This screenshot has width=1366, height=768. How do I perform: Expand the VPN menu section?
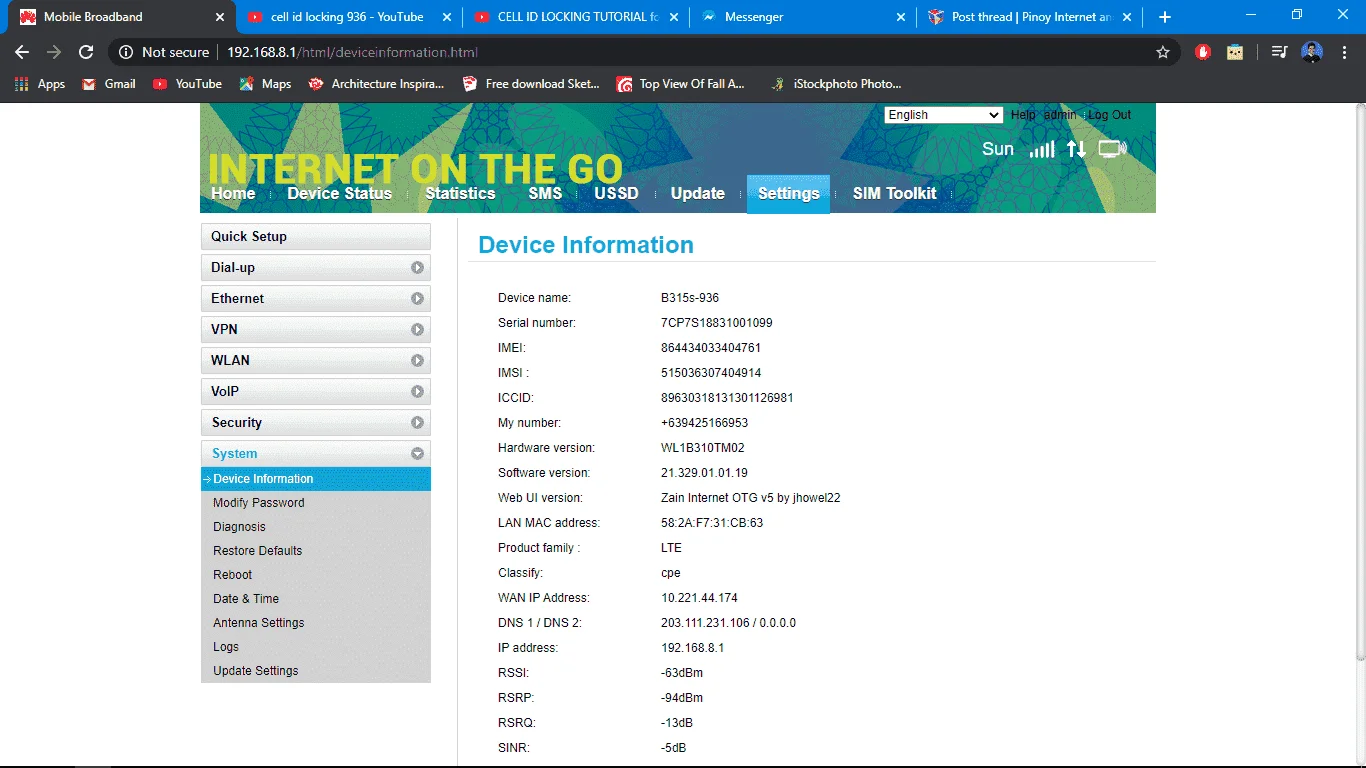coord(316,330)
